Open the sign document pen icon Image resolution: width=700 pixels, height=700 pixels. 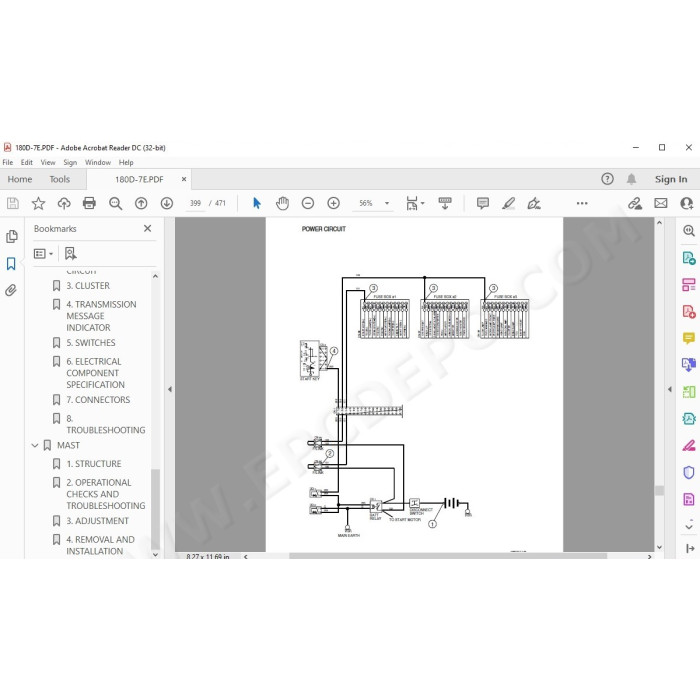(534, 204)
